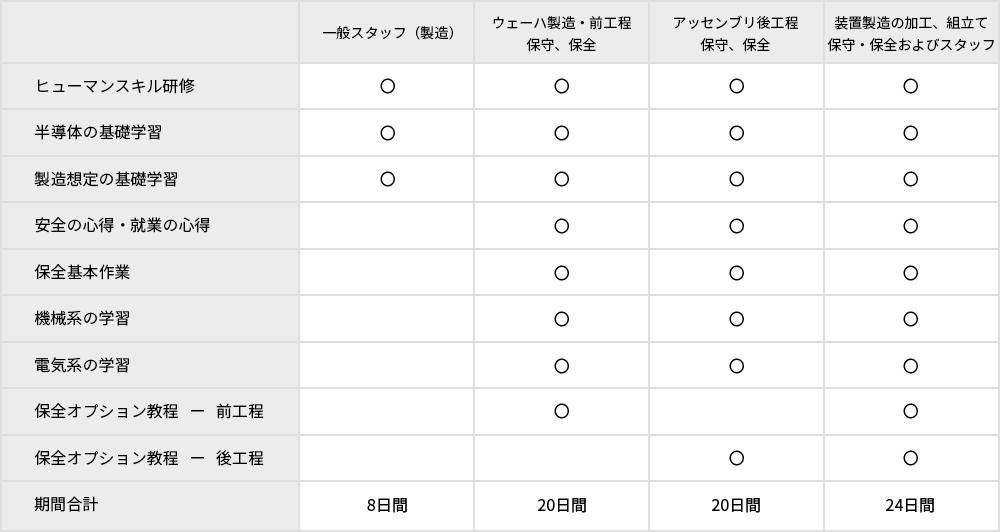Screen dimensions: 1000x532
Task: Select the アッセンブリ後工程 column header
Action: click(x=736, y=33)
